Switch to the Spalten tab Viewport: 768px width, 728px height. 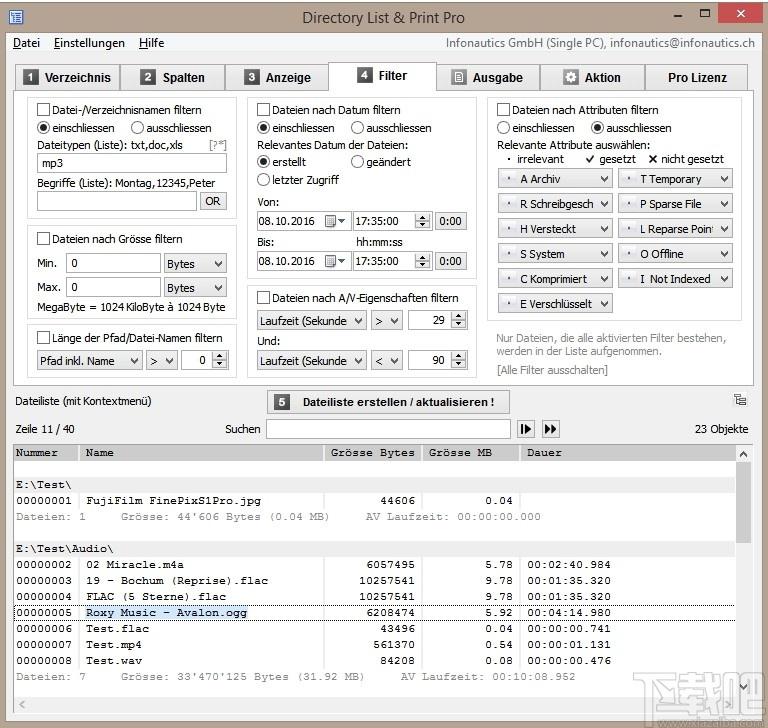point(172,77)
